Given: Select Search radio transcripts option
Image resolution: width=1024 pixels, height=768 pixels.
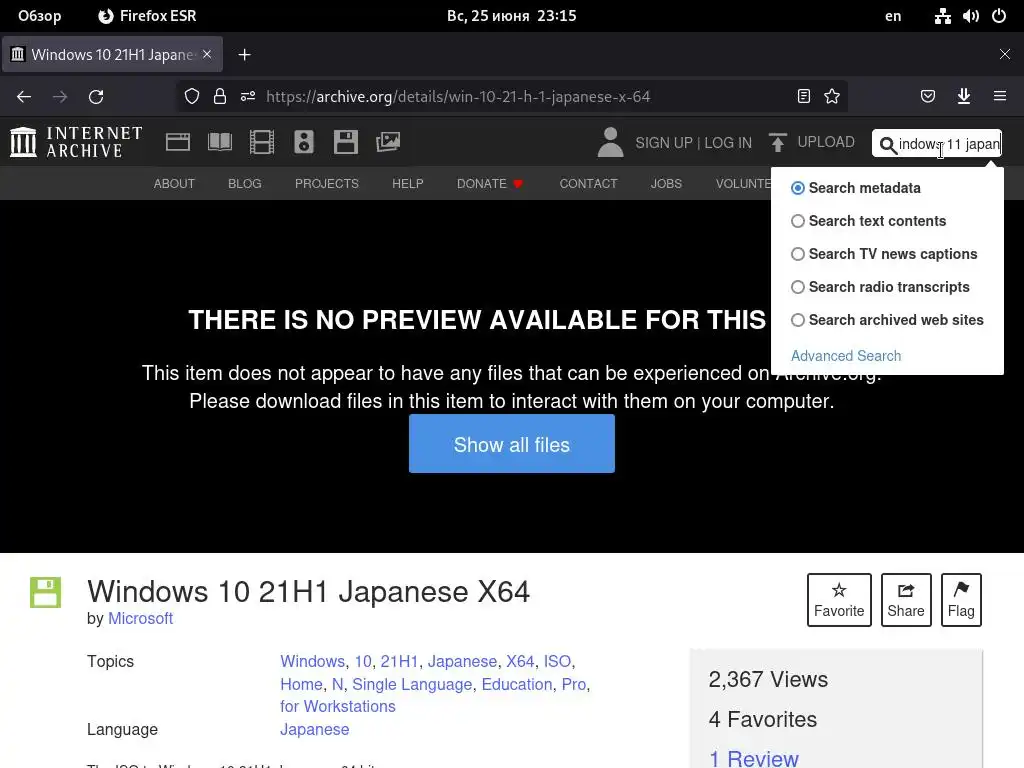Looking at the screenshot, I should (880, 287).
